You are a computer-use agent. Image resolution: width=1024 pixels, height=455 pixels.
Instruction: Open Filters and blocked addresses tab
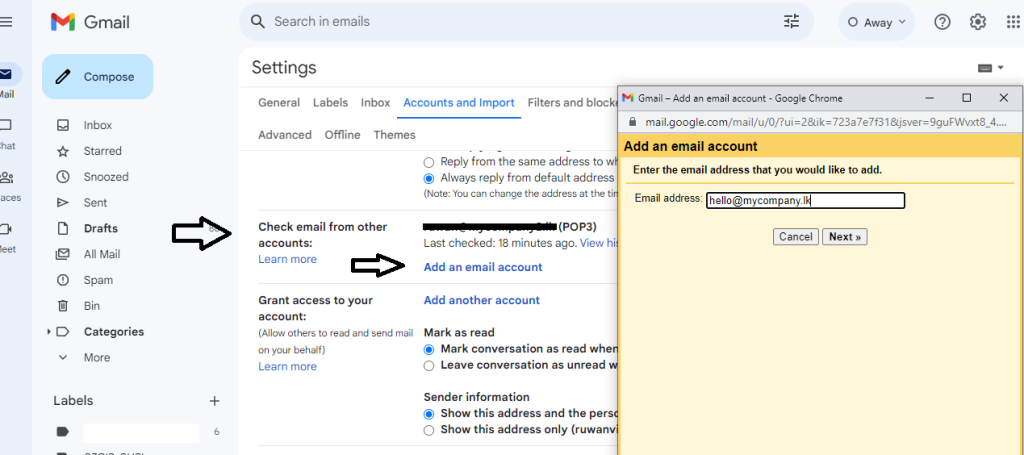[571, 102]
